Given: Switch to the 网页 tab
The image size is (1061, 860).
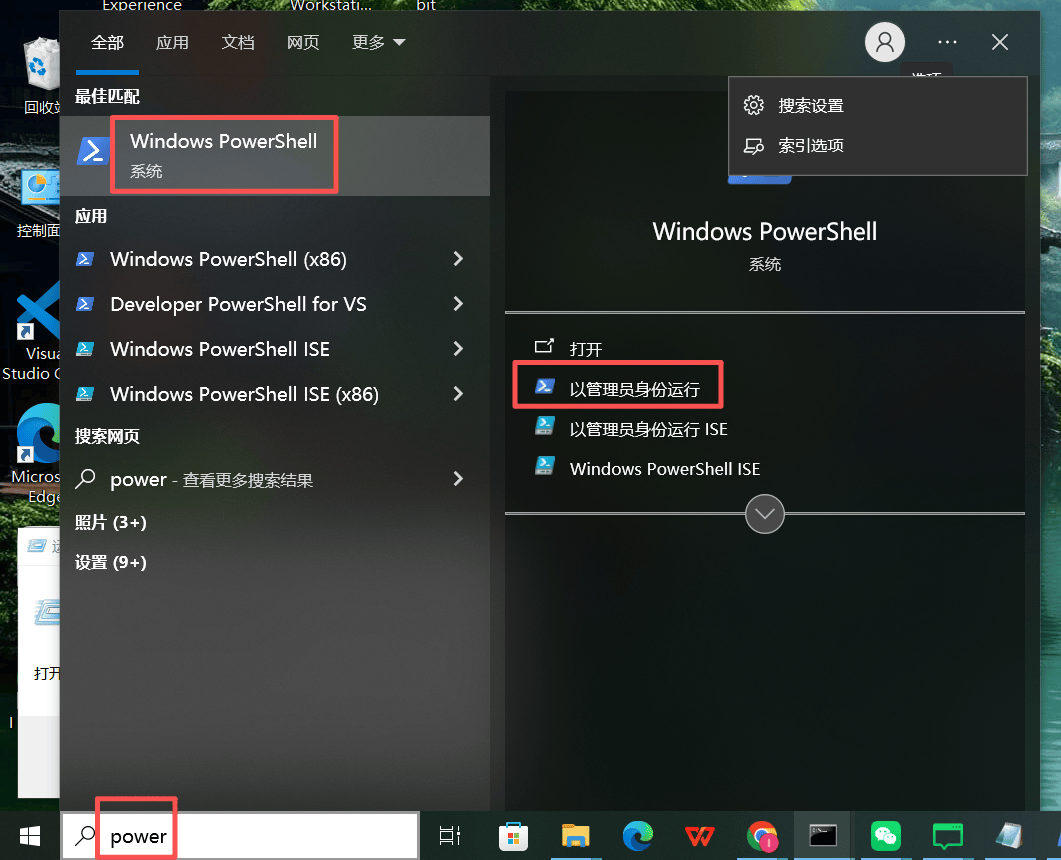Looking at the screenshot, I should (x=302, y=43).
